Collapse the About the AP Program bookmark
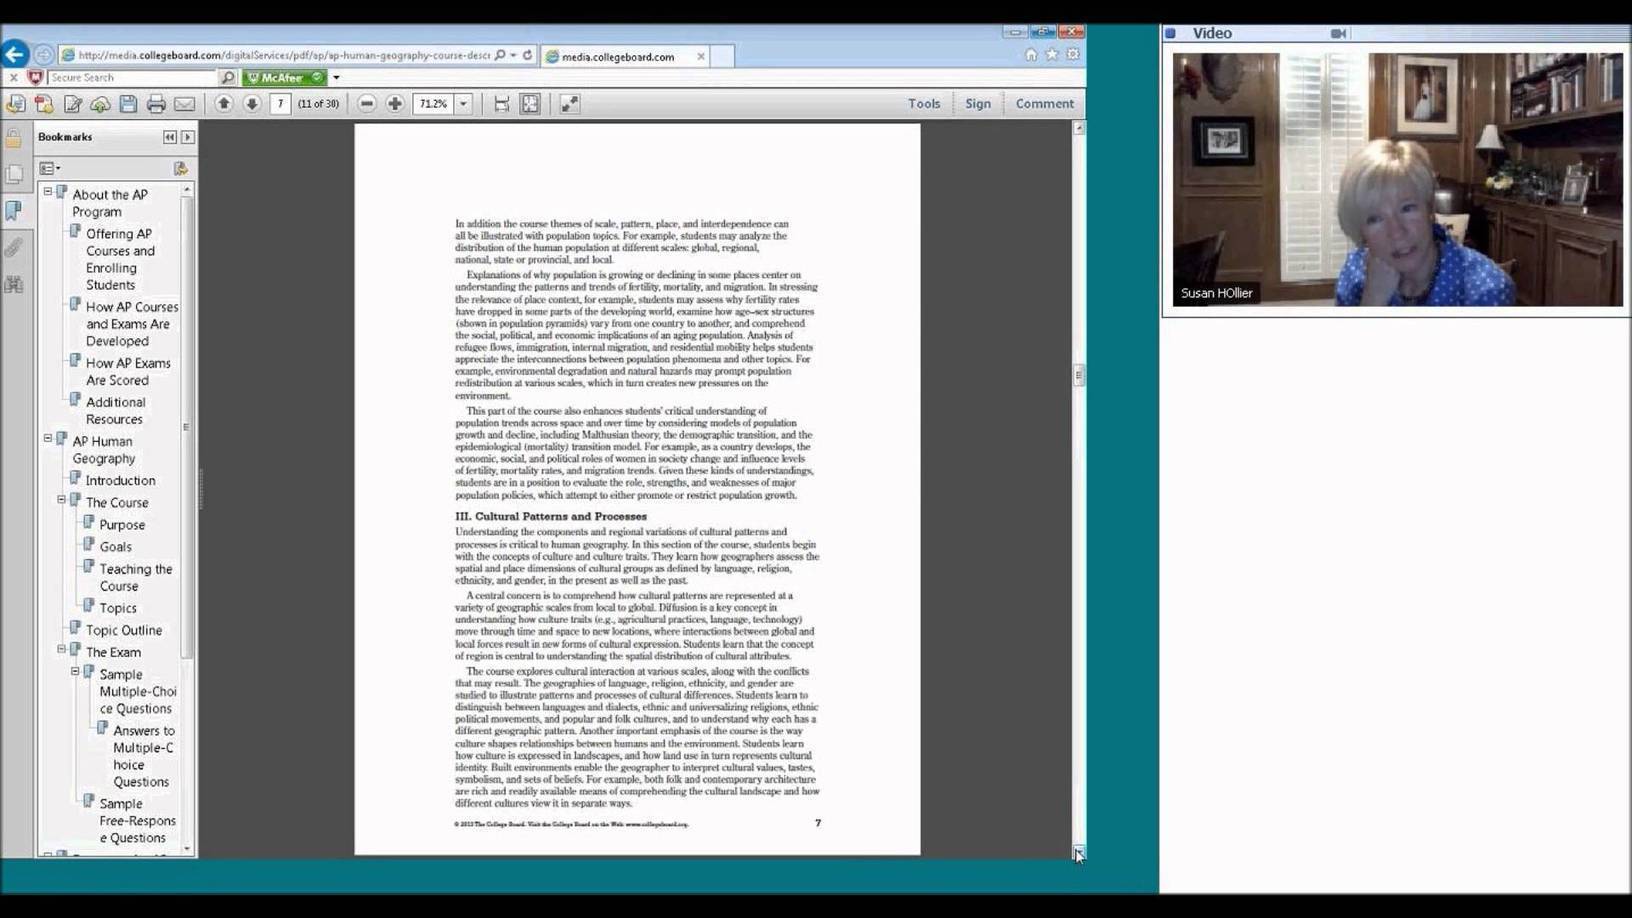The image size is (1632, 918). [x=48, y=191]
